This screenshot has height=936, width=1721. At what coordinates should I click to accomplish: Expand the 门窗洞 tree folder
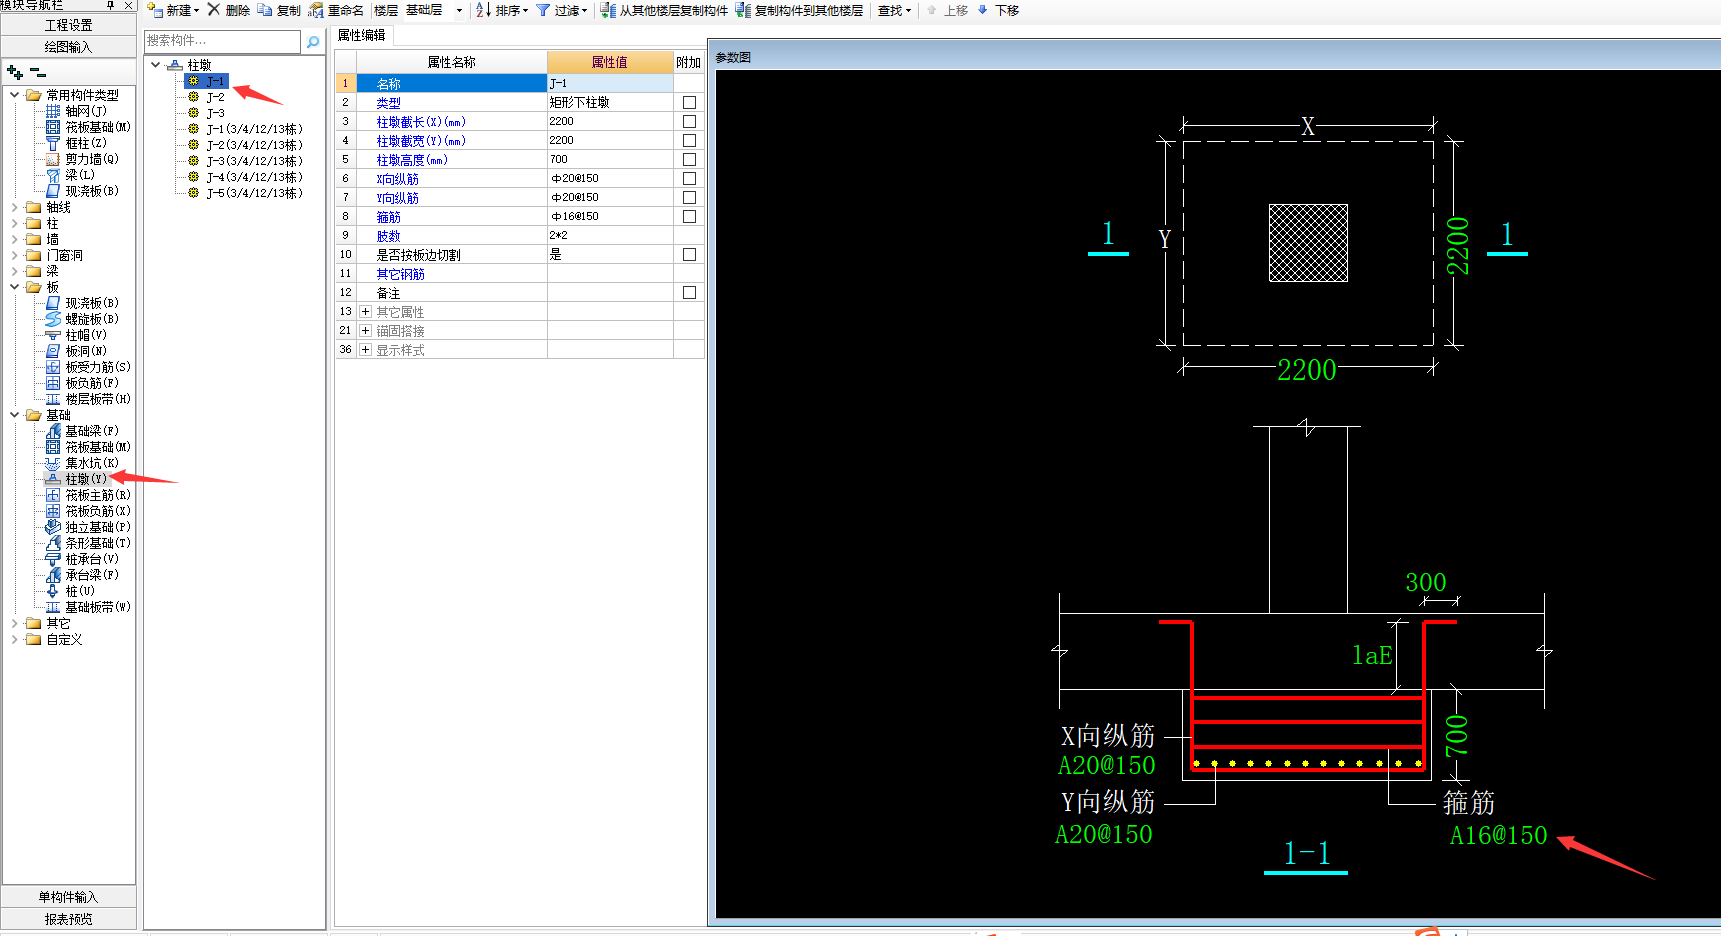14,255
